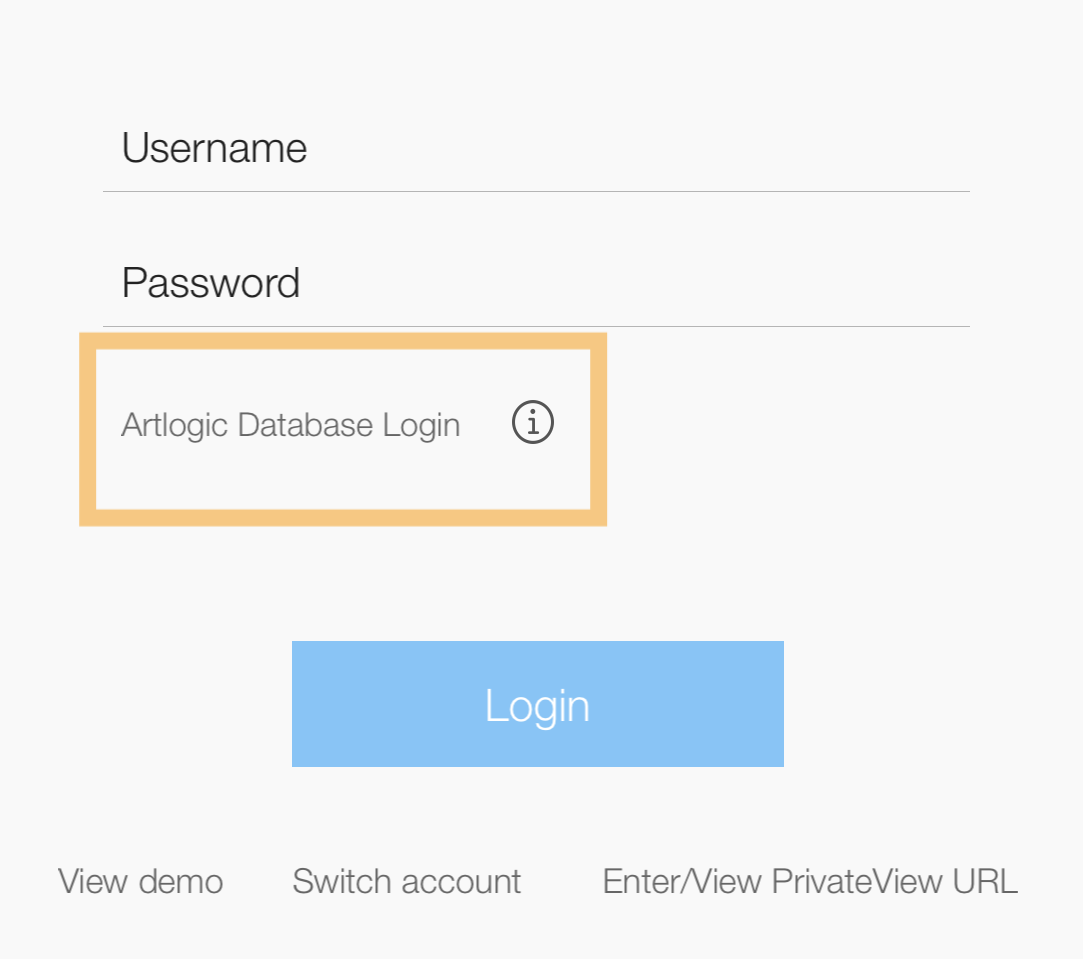Open Enter/View PrivateView URL

coord(810,881)
